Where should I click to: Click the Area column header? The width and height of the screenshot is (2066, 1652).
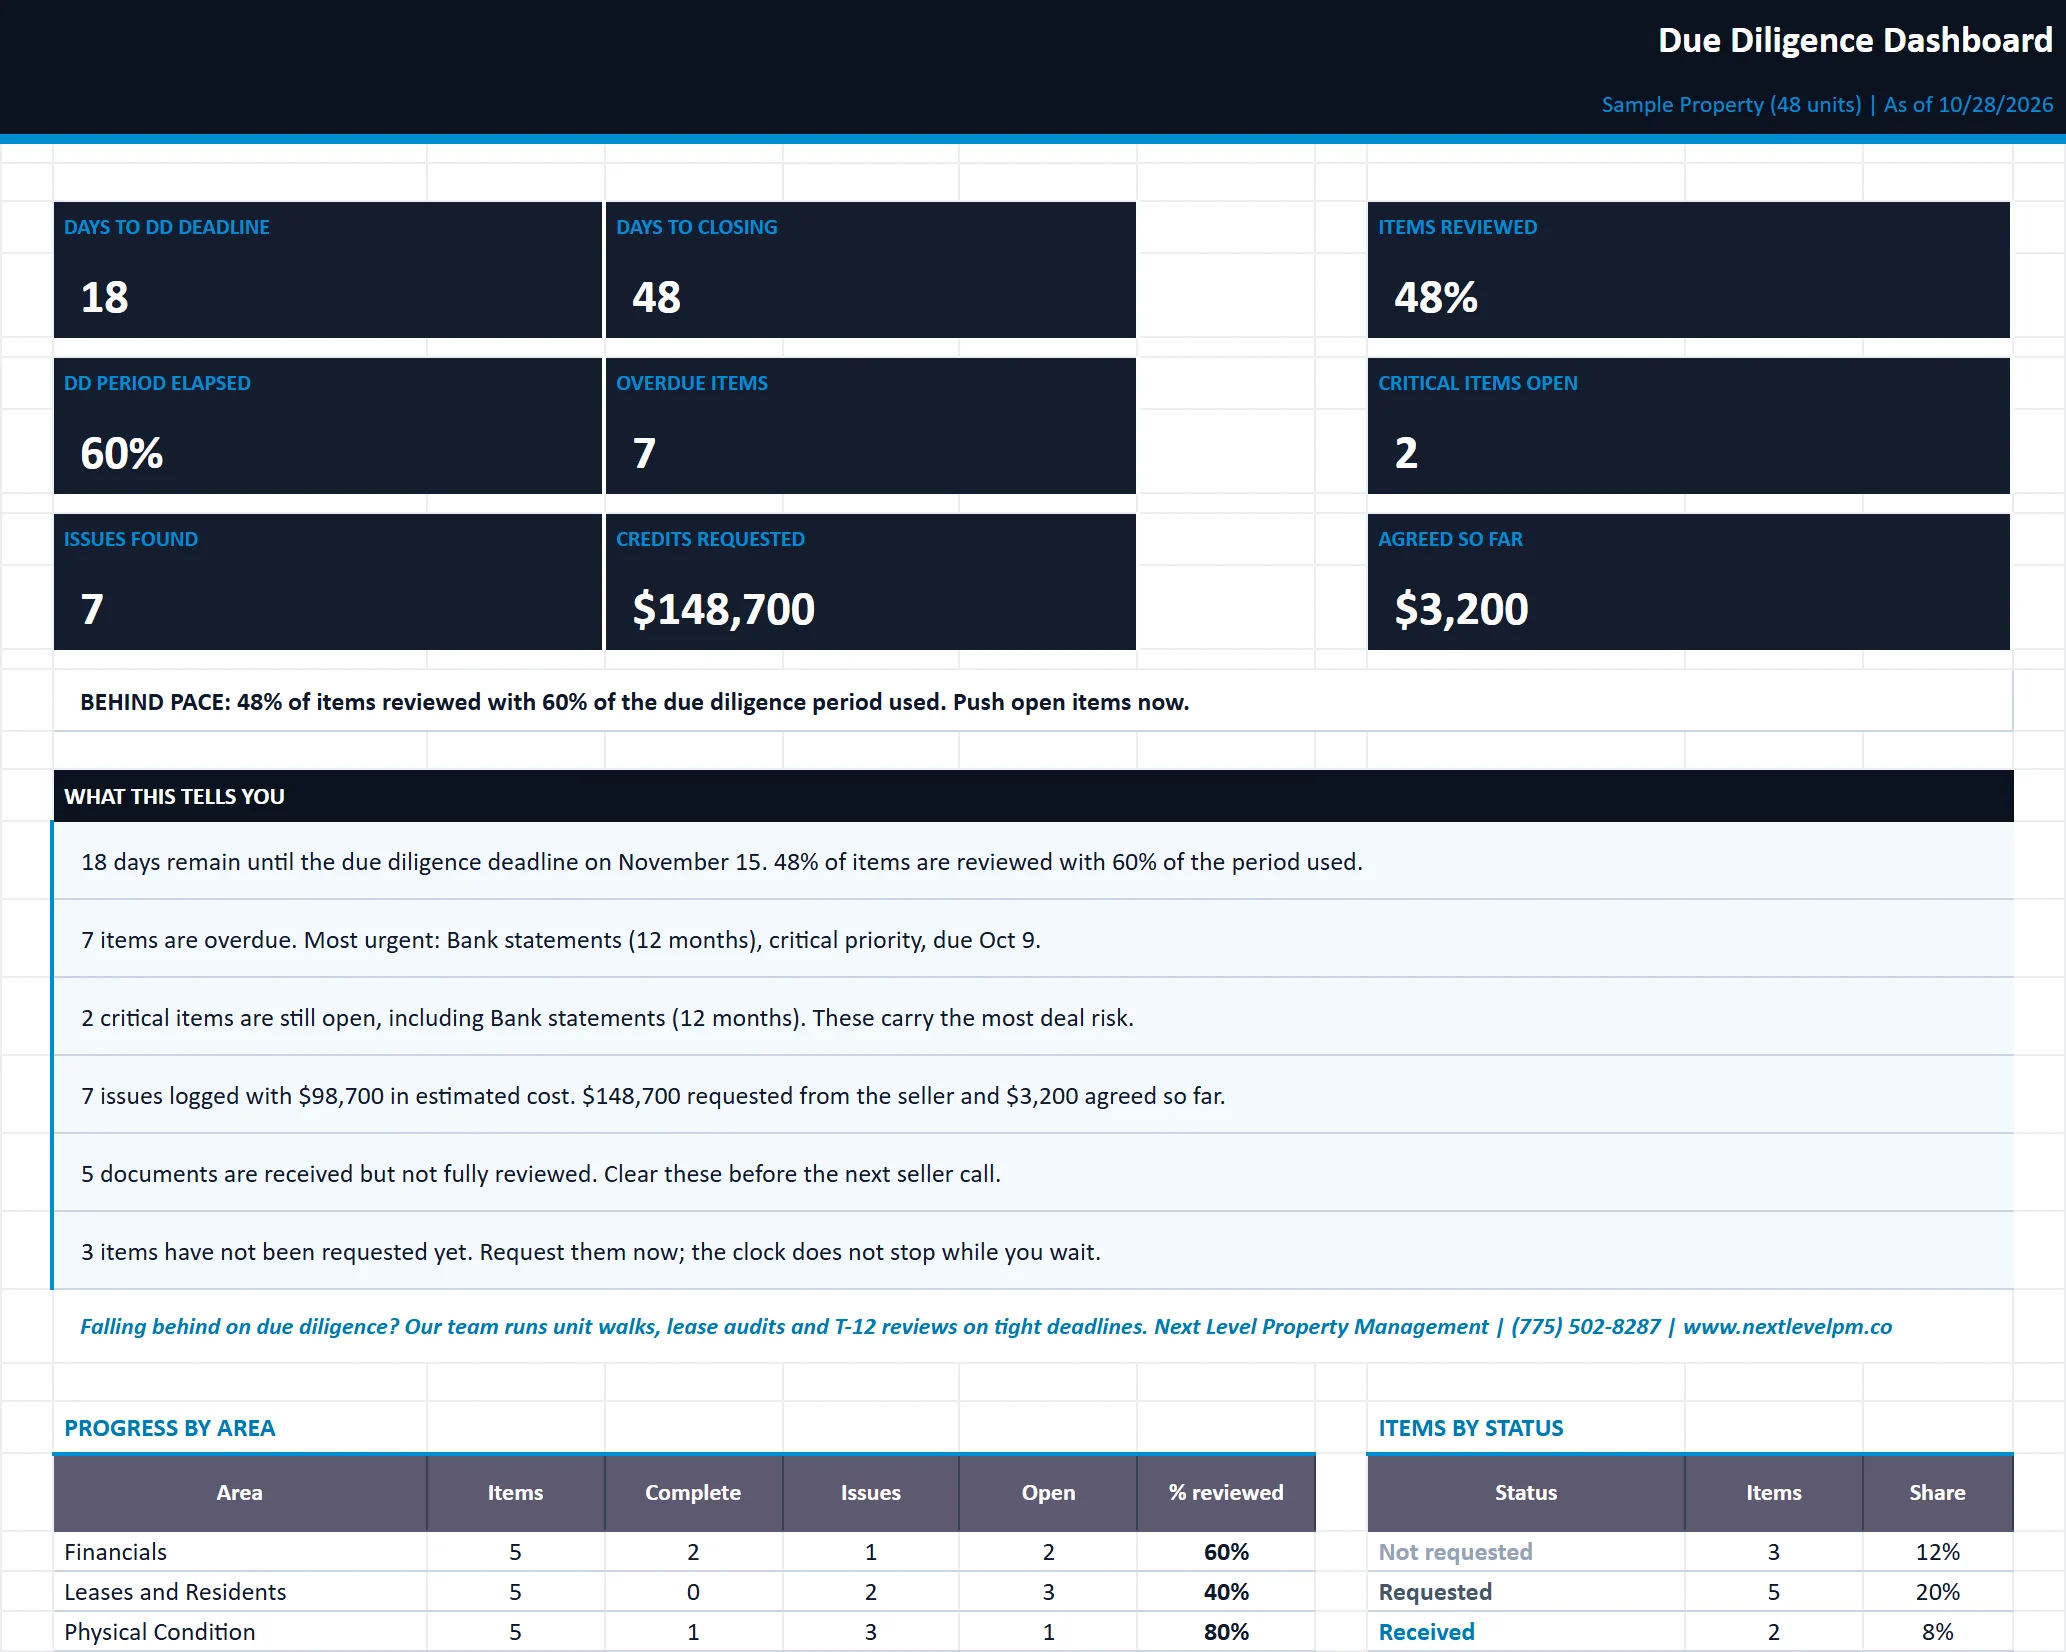point(240,1492)
